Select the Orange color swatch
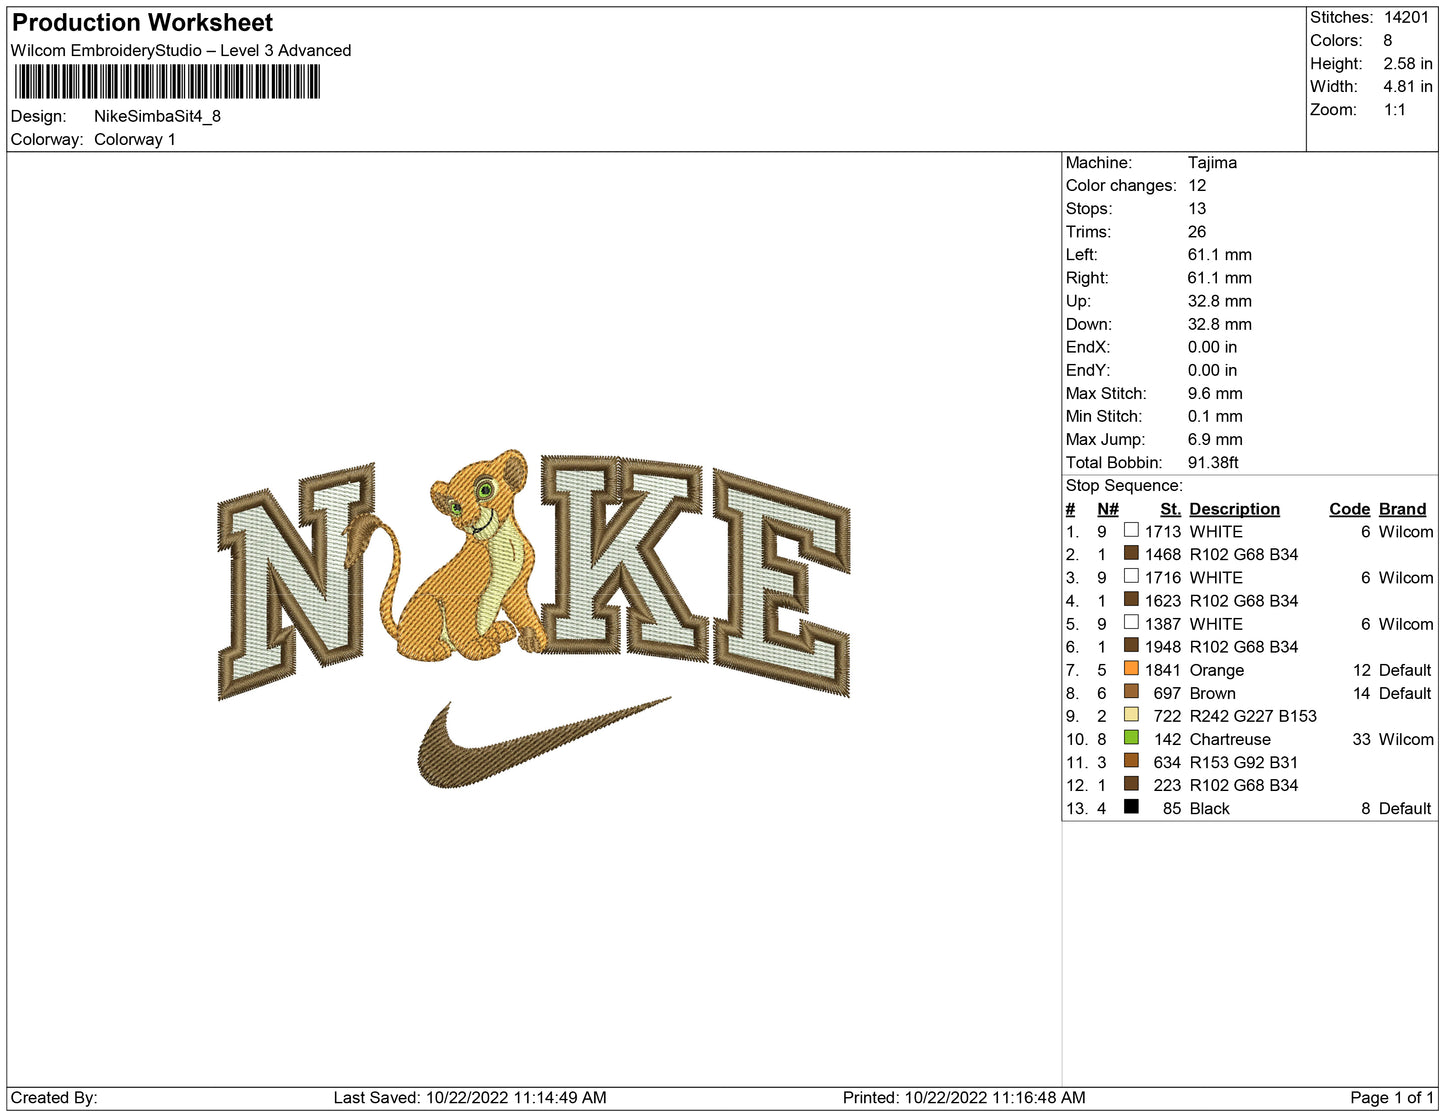 click(1131, 668)
